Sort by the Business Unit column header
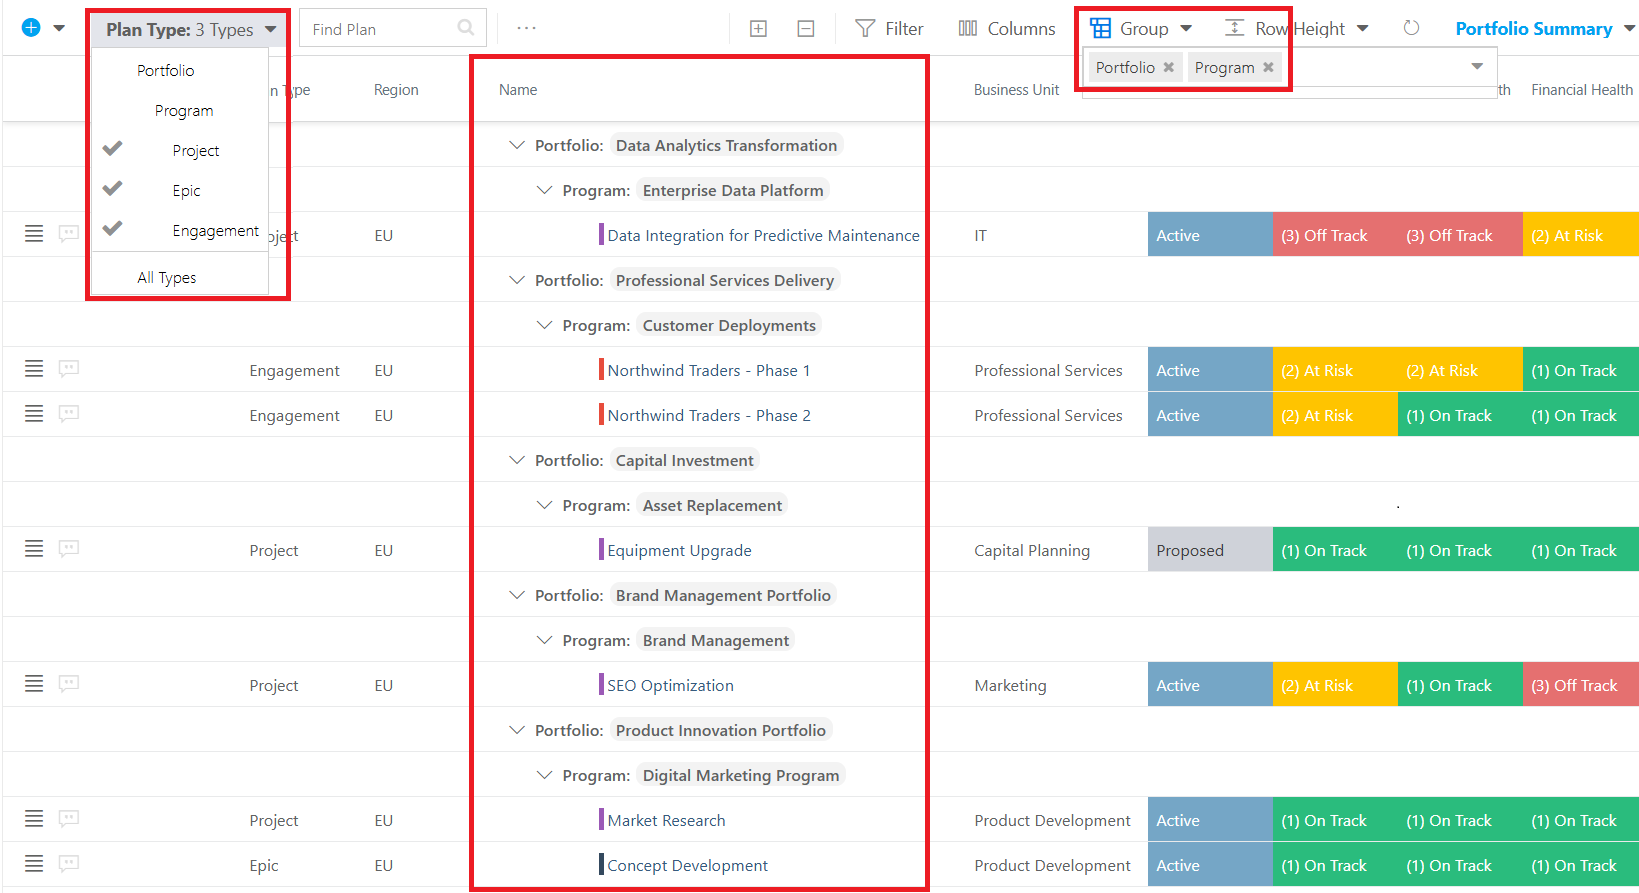The height and width of the screenshot is (893, 1639). [1016, 89]
